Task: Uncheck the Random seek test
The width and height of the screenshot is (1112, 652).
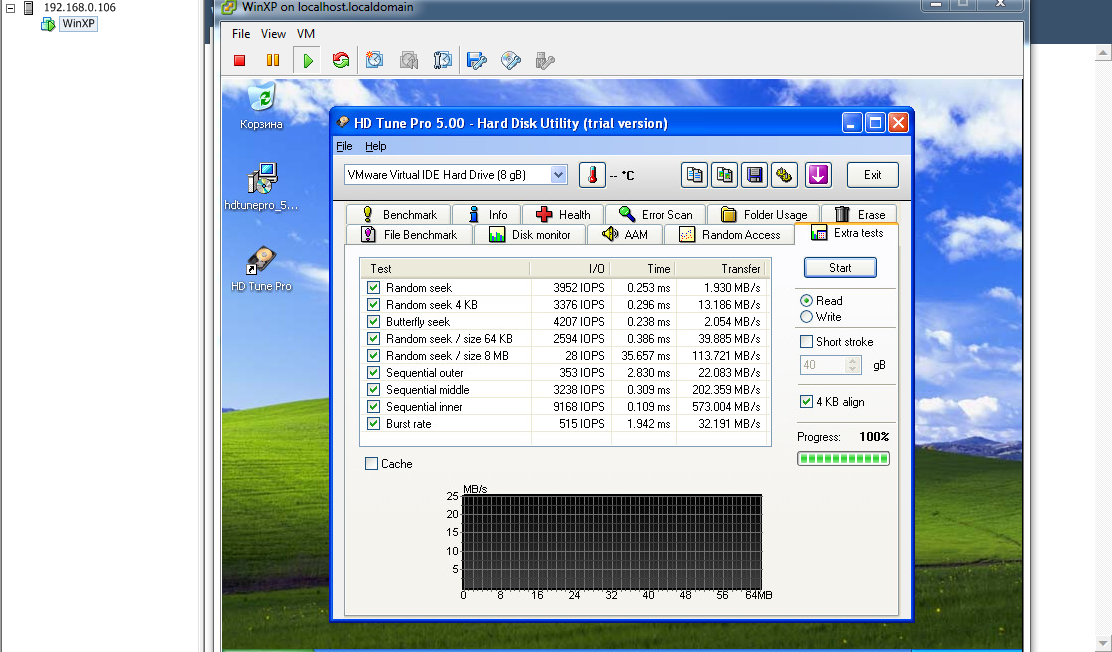Action: (x=374, y=287)
